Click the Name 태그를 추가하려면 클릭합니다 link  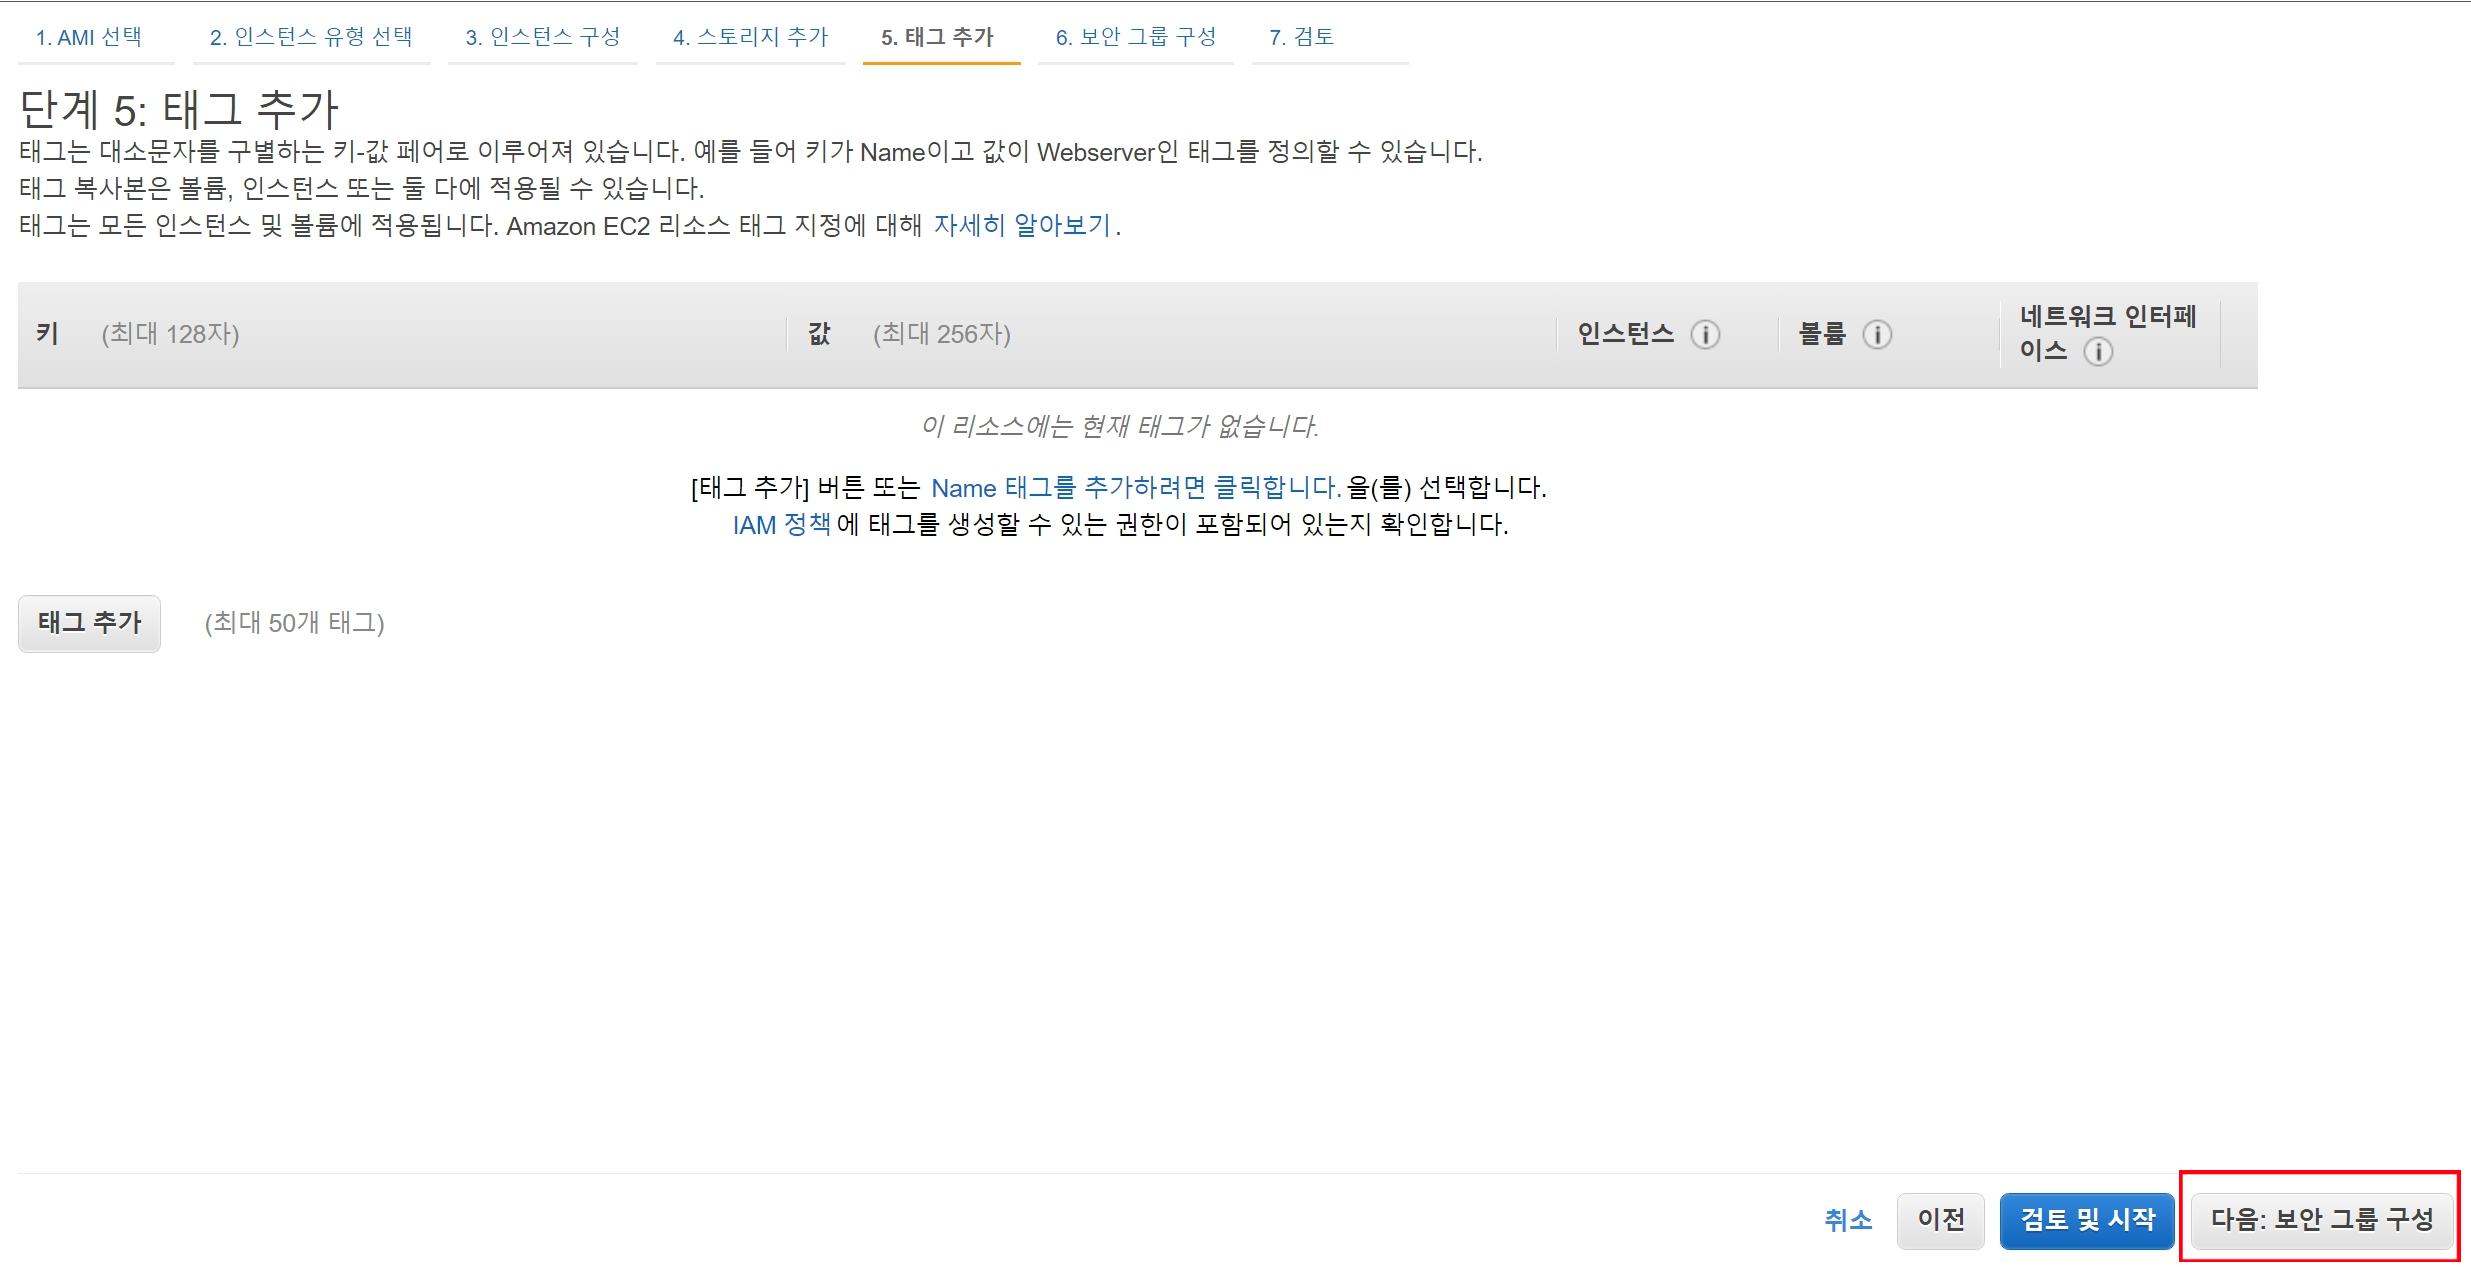pyautogui.click(x=1135, y=488)
